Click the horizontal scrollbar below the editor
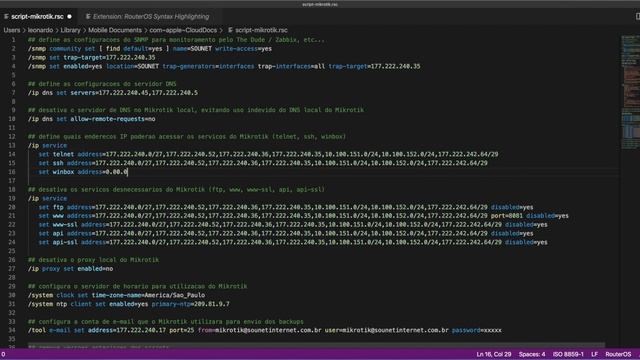Viewport: 640px width, 360px height. click(x=316, y=346)
